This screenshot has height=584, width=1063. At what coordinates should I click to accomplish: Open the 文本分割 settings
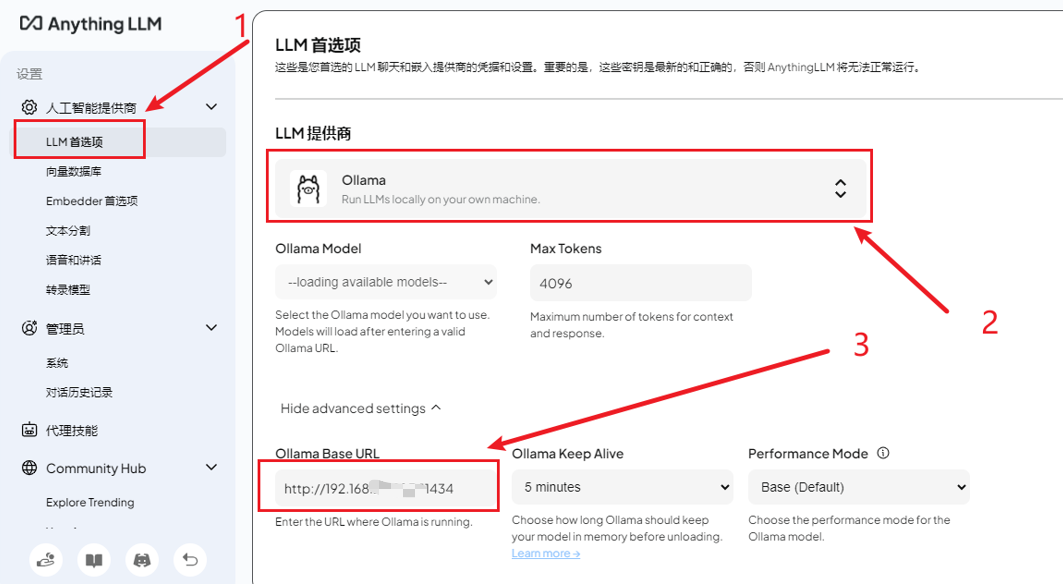[68, 231]
